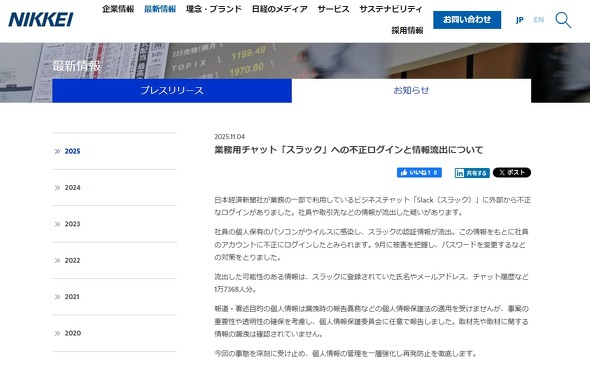This screenshot has width=590, height=367.
Task: Share via LinkedIn 共有する button
Action: click(x=472, y=173)
